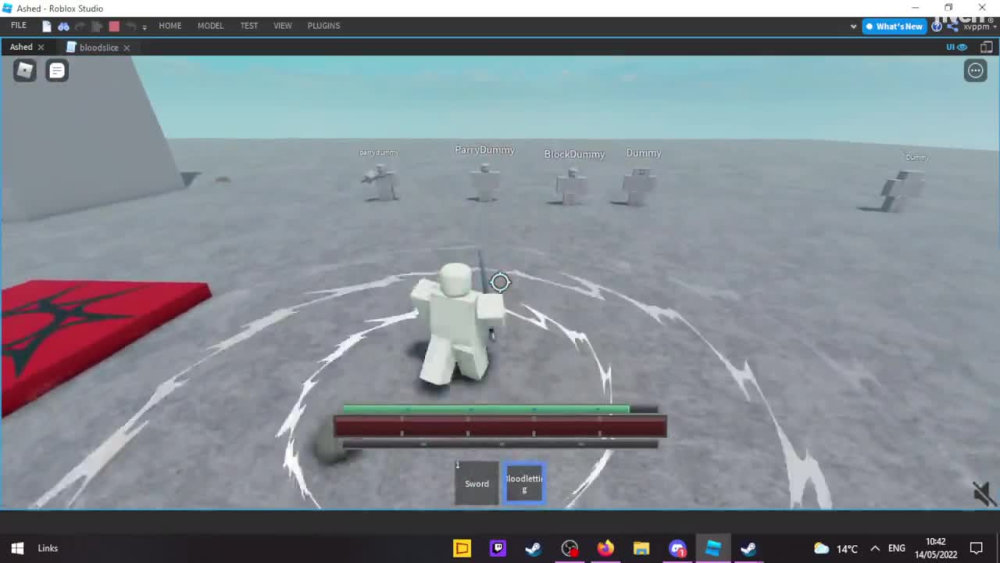
Task: Open the three-dots more menu in viewport
Action: pos(975,71)
